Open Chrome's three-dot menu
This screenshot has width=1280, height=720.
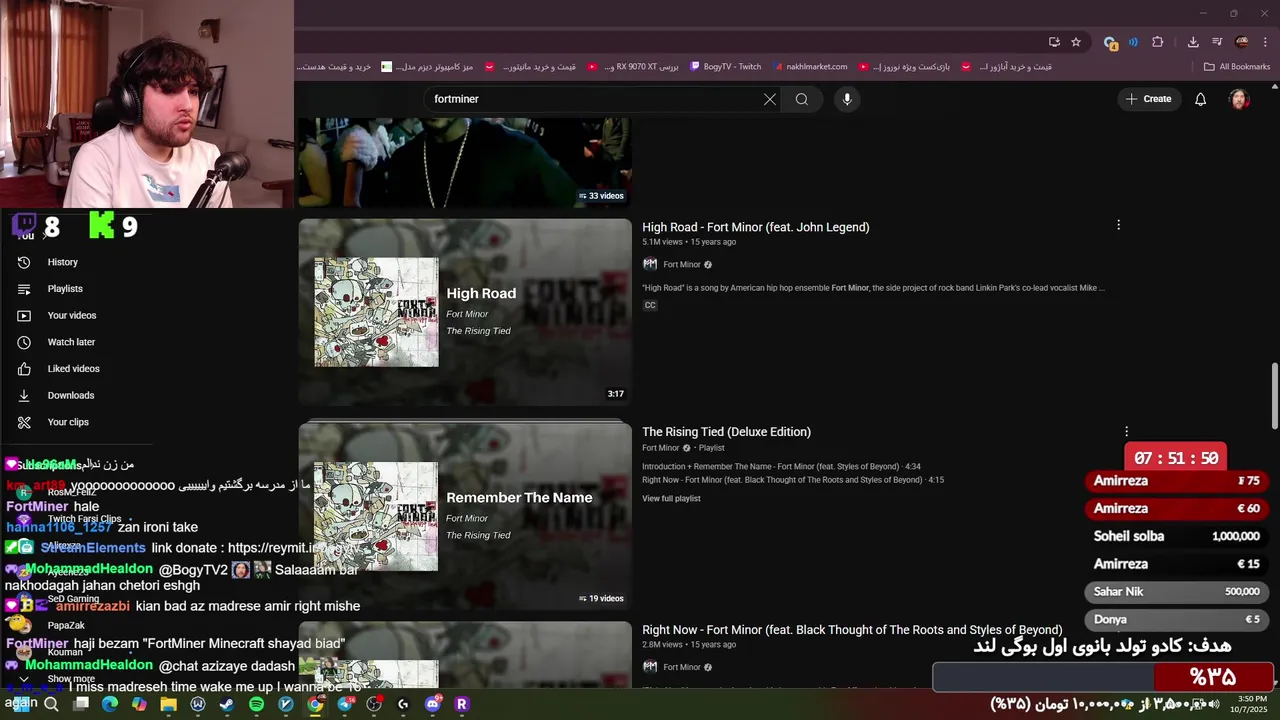point(1266,42)
